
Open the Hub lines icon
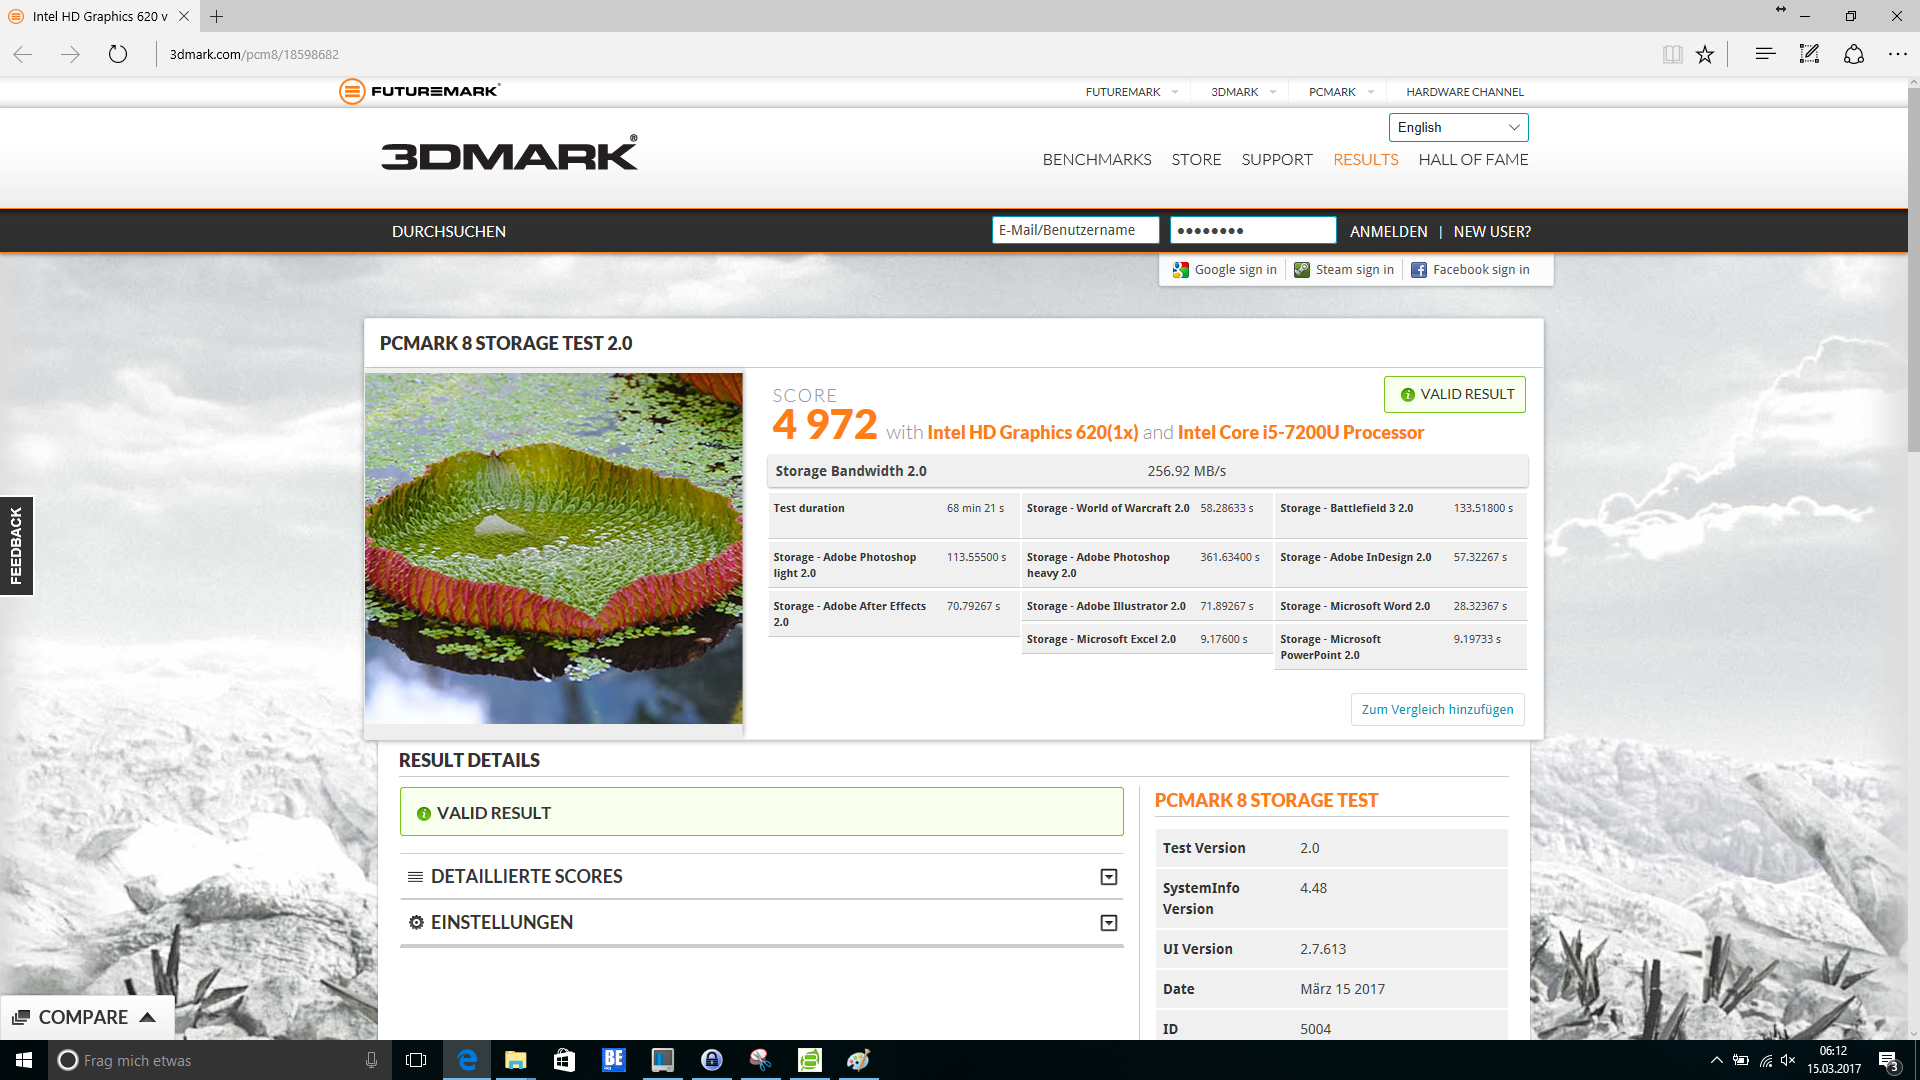[1765, 54]
